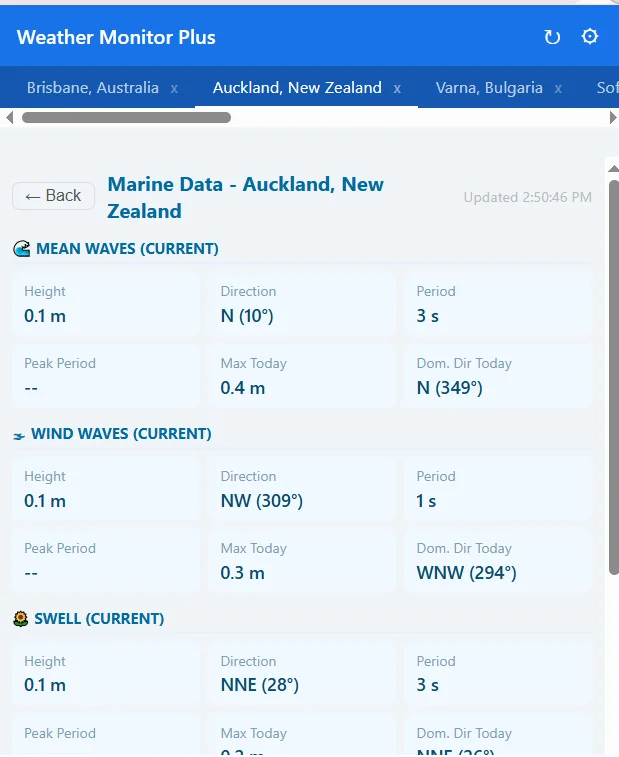Click the vertical scrollbar up arrow
619x757 pixels.
click(614, 168)
